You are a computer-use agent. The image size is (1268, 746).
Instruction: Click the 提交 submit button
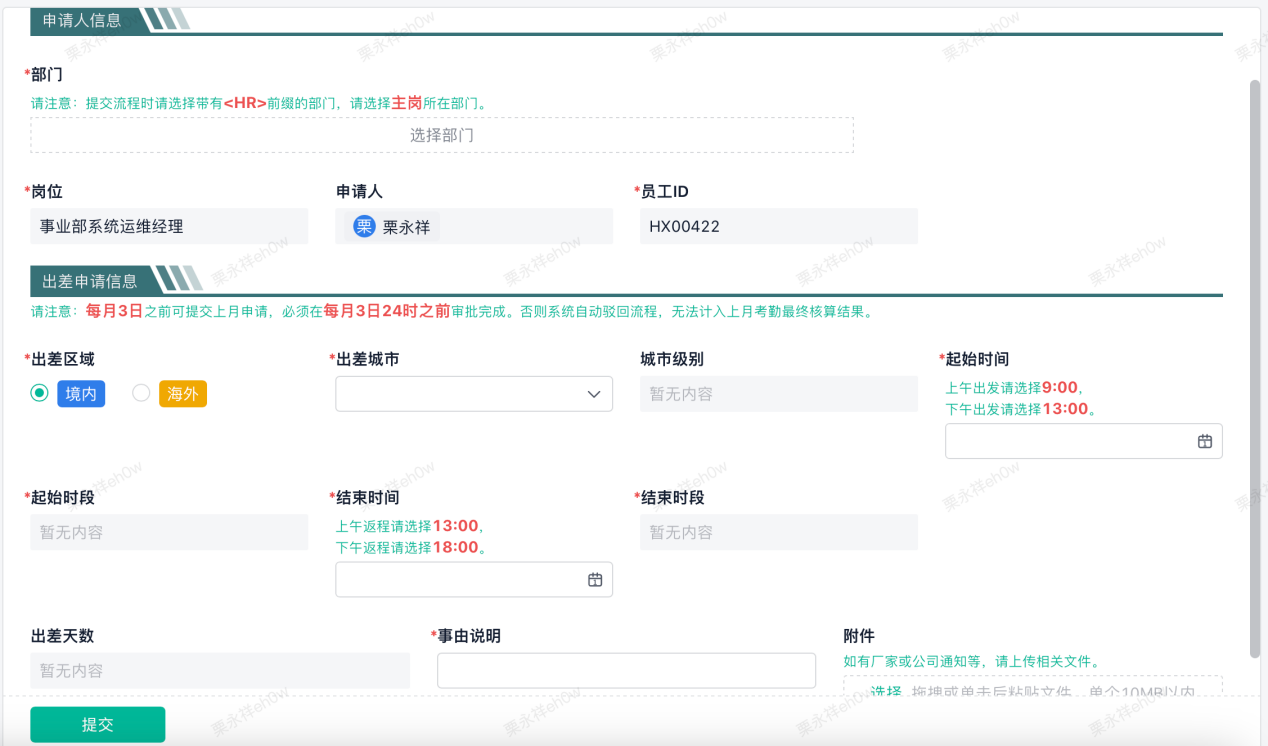[98, 725]
